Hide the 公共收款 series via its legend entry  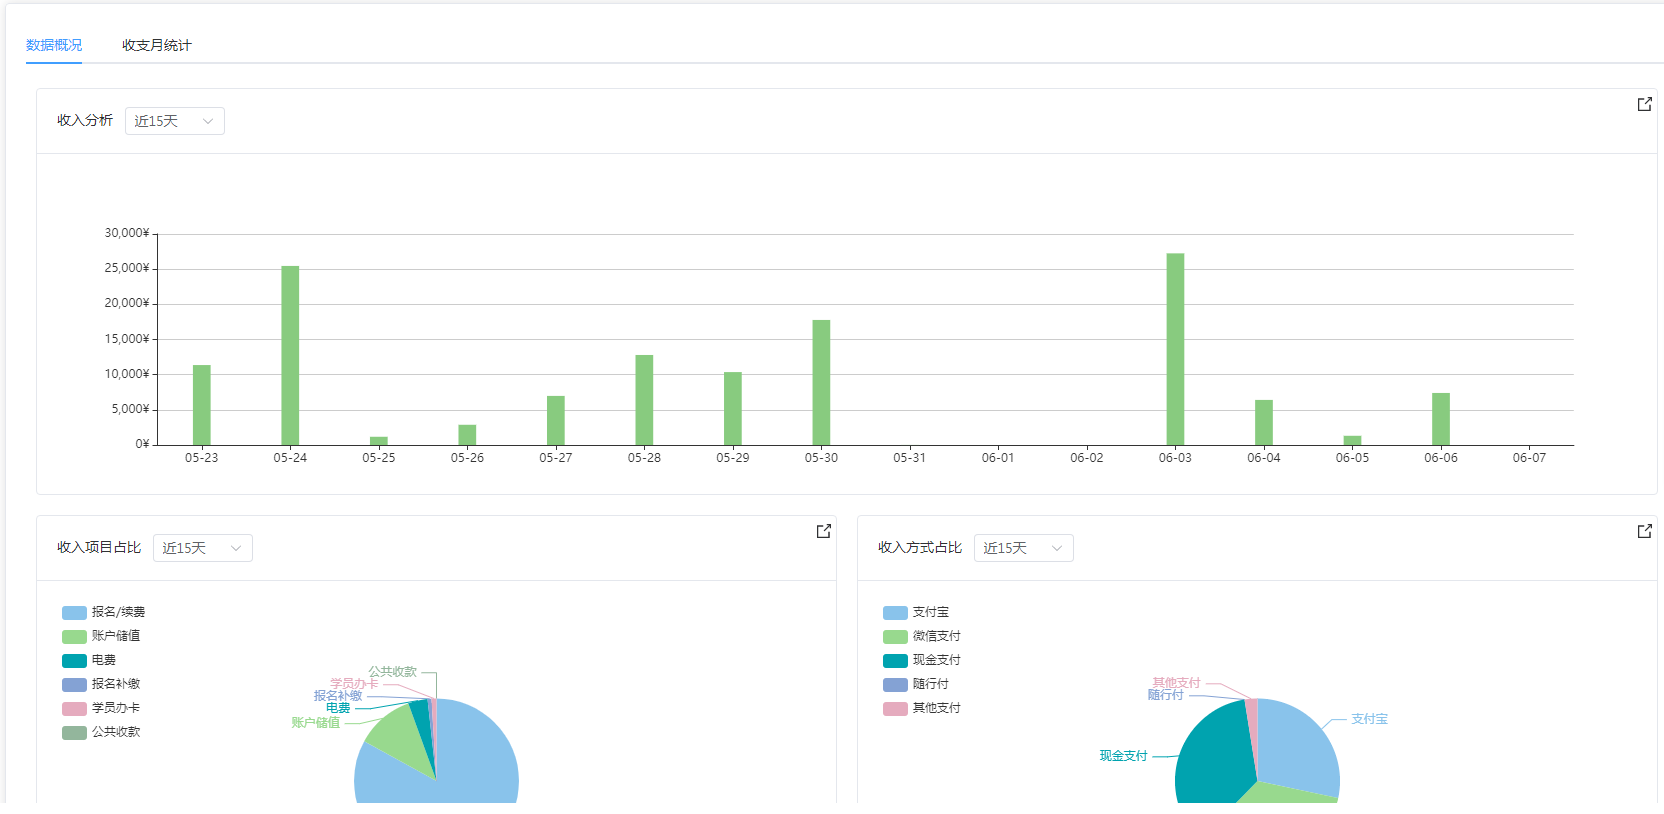pos(101,732)
